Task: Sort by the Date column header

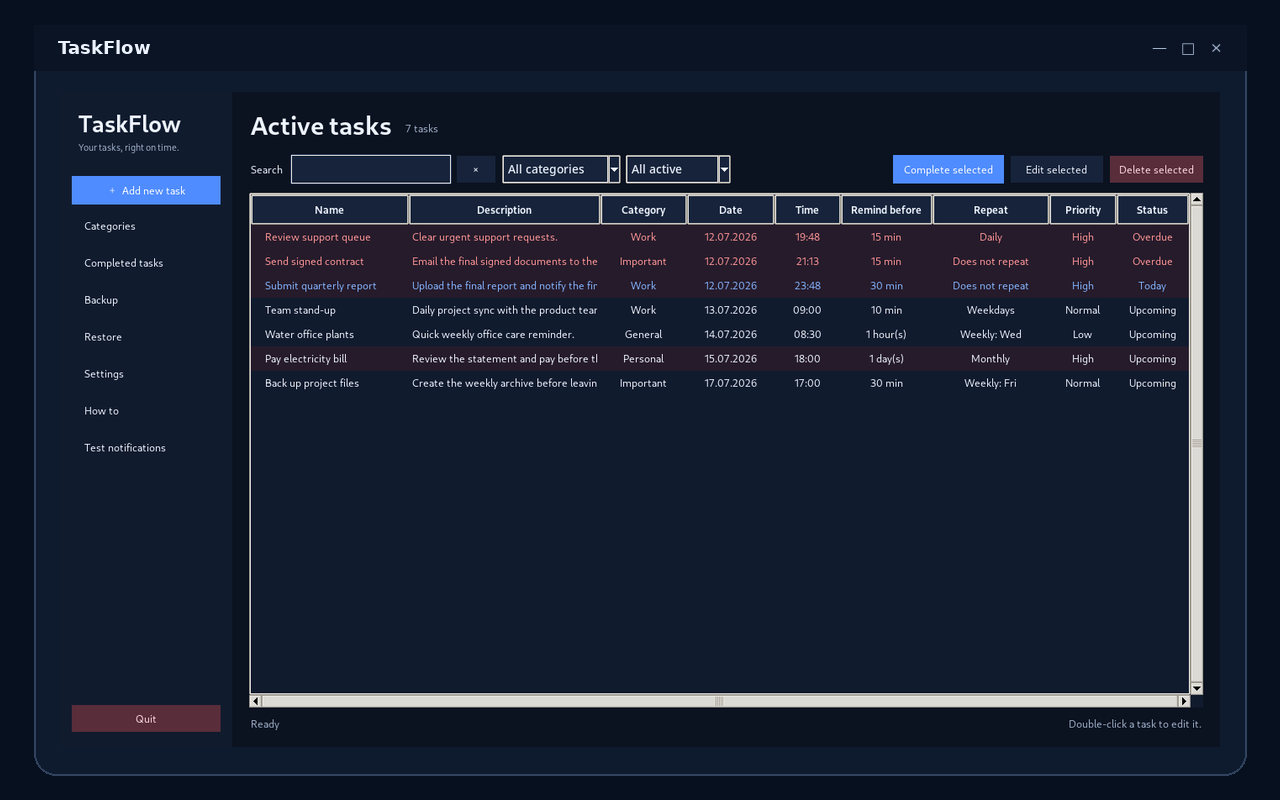Action: pos(731,210)
